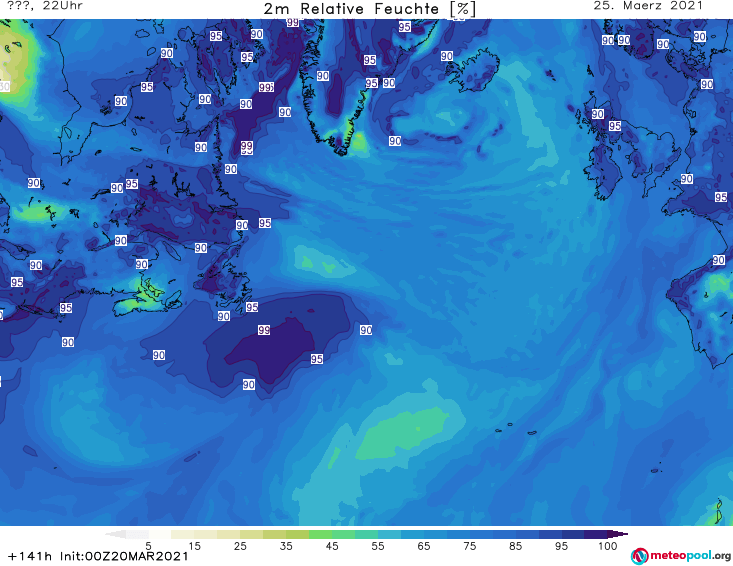The image size is (733, 566).
Task: Pick the dark purple arrow end of the color scale
Action: (618, 534)
